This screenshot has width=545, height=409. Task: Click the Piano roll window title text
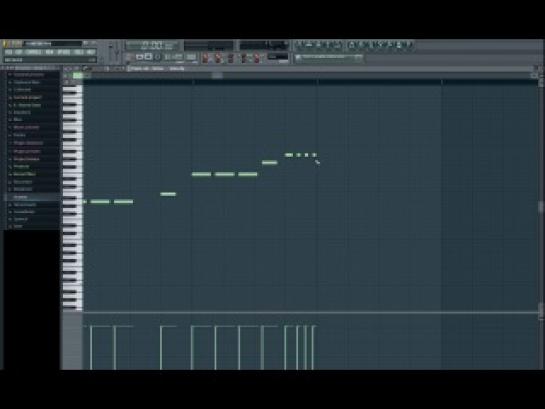pyautogui.click(x=140, y=69)
